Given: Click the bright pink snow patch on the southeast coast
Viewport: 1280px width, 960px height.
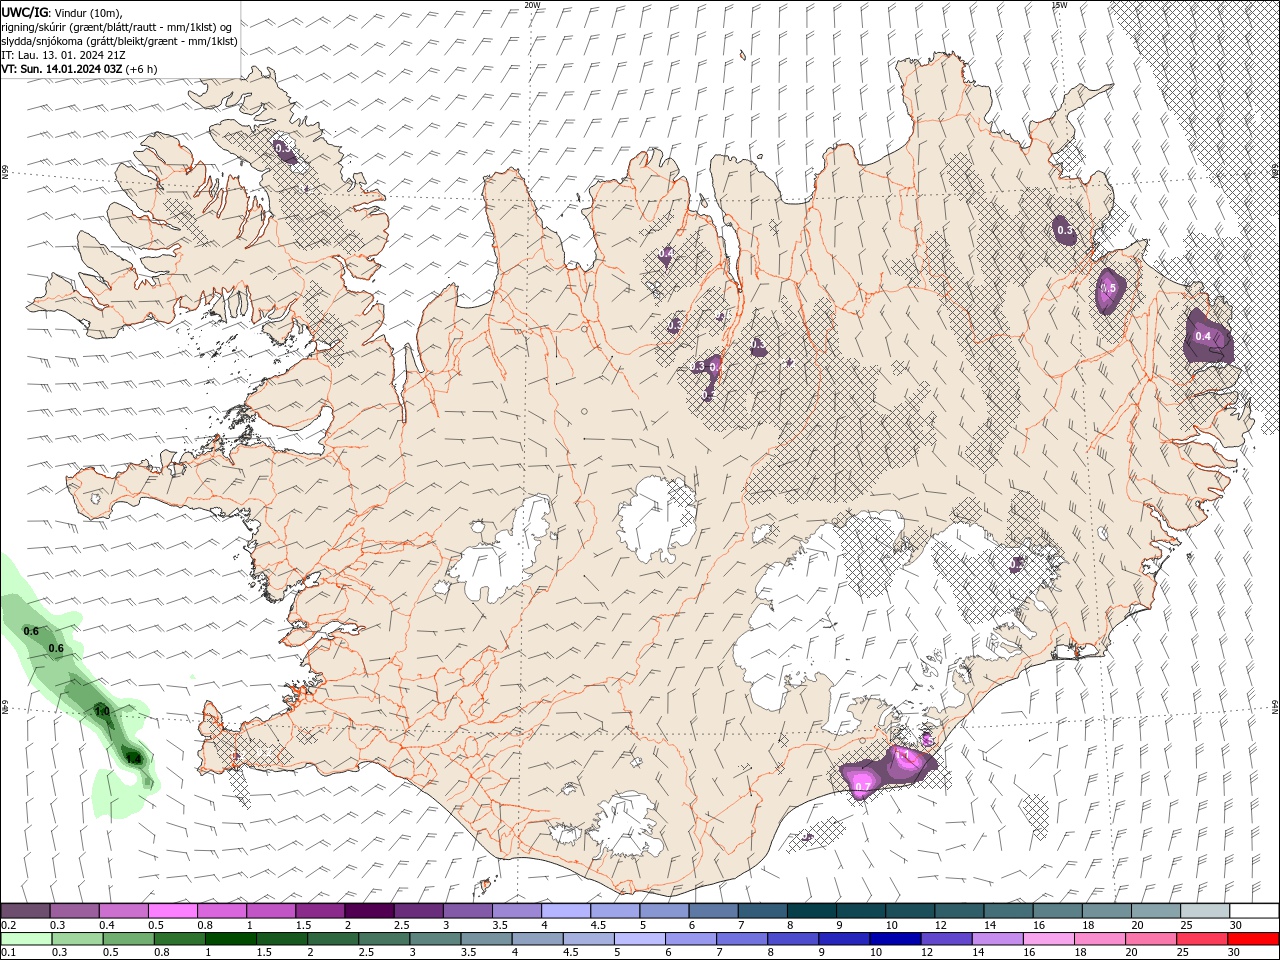Looking at the screenshot, I should click(888, 771).
